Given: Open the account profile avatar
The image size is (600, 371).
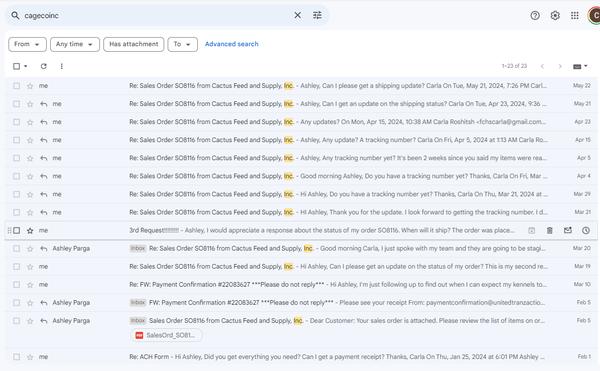Looking at the screenshot, I should (594, 15).
